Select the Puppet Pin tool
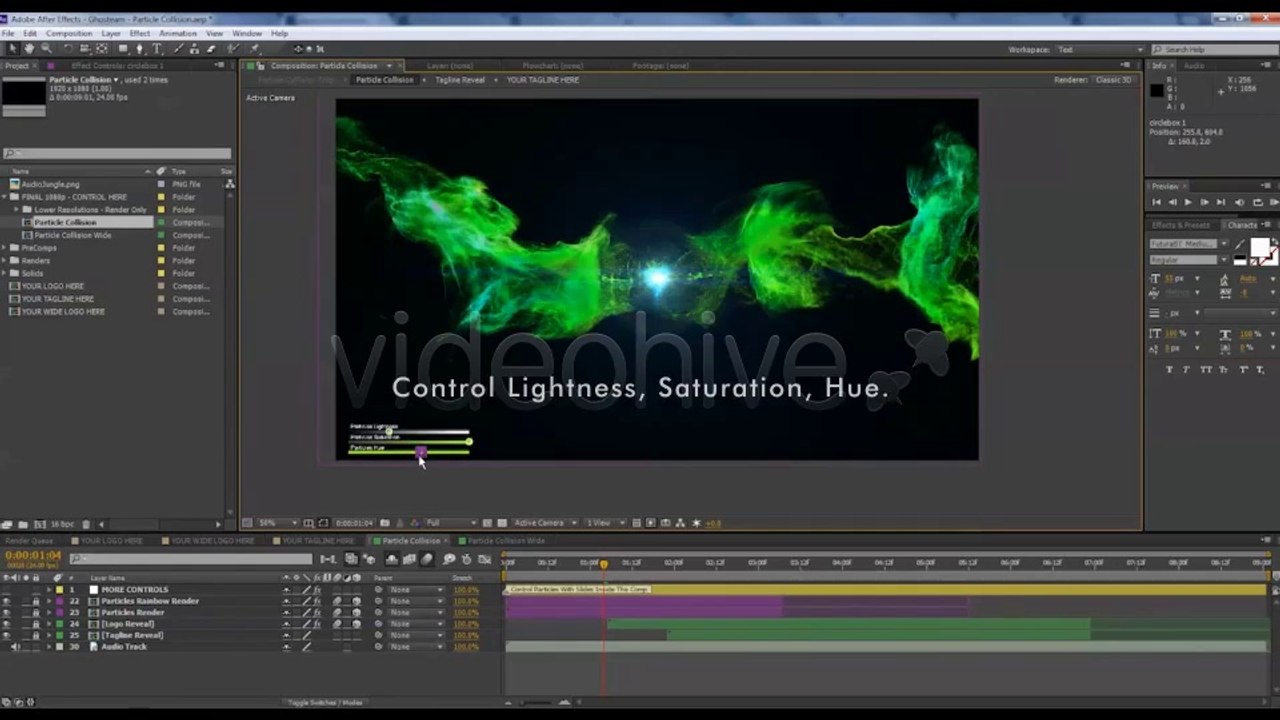1280x720 pixels. 254,48
